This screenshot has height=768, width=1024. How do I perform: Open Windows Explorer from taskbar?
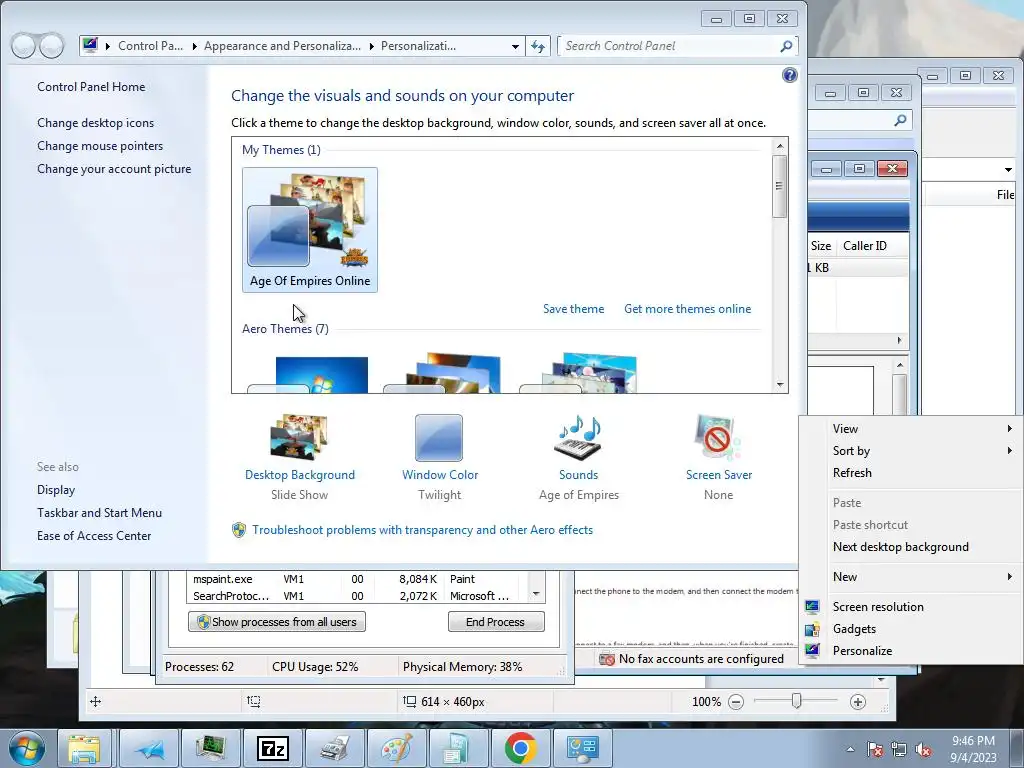(84, 748)
